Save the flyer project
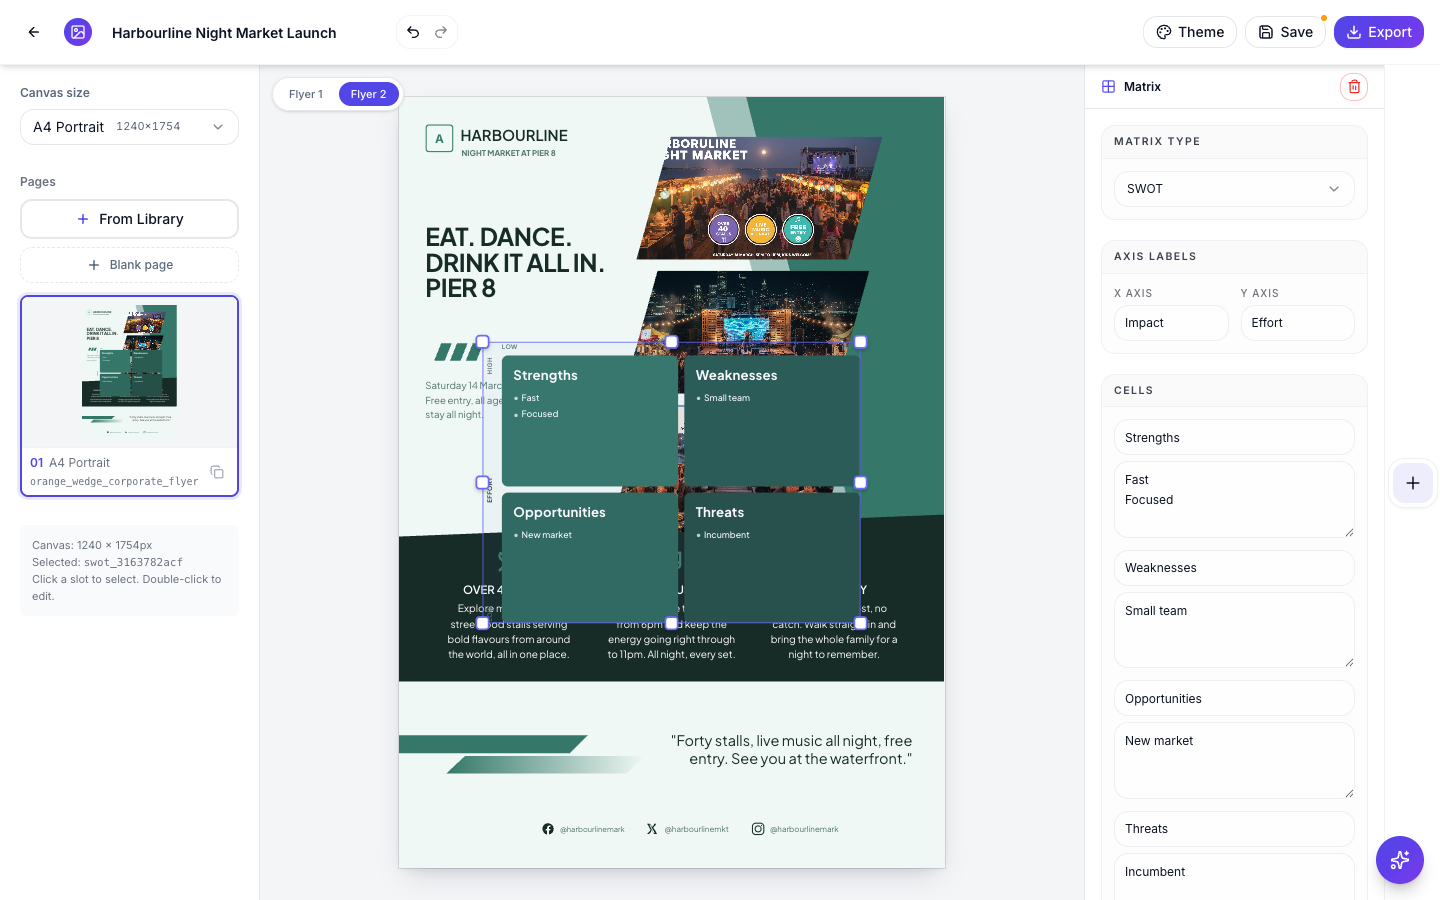 [1285, 32]
